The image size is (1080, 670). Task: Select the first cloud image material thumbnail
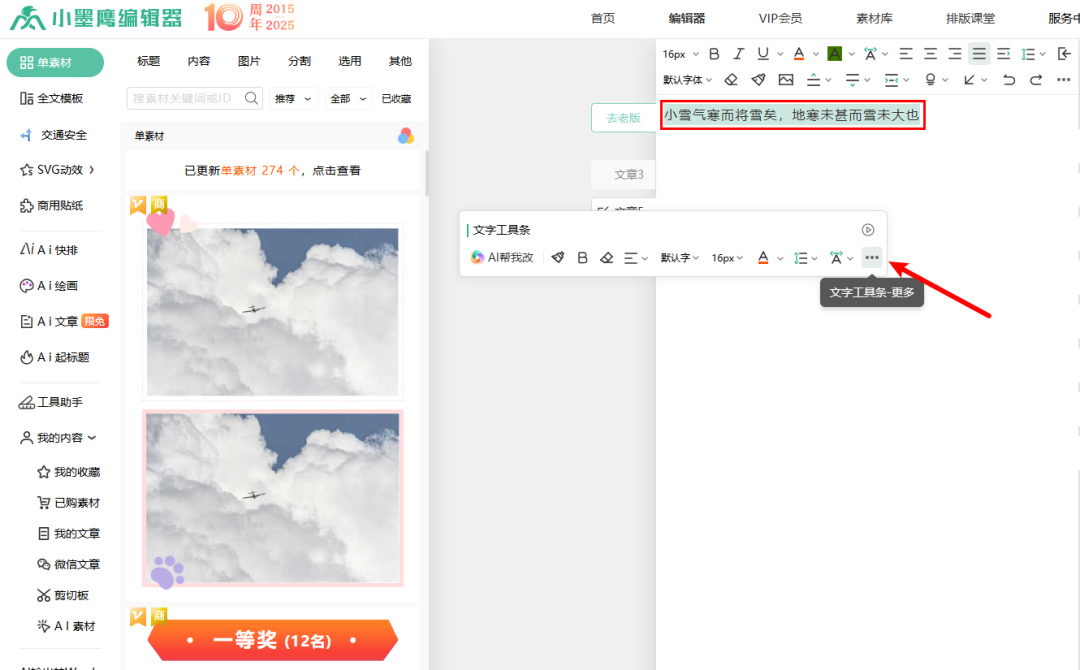273,311
